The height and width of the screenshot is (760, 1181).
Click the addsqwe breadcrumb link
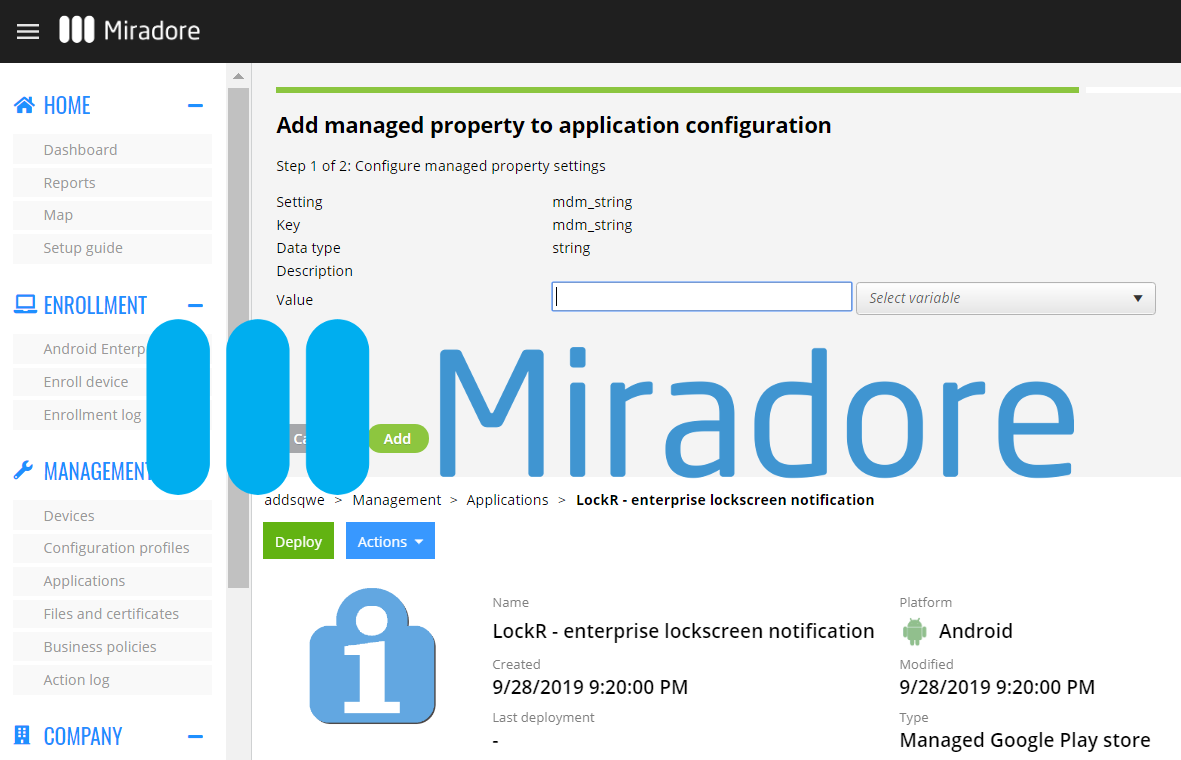tap(294, 500)
